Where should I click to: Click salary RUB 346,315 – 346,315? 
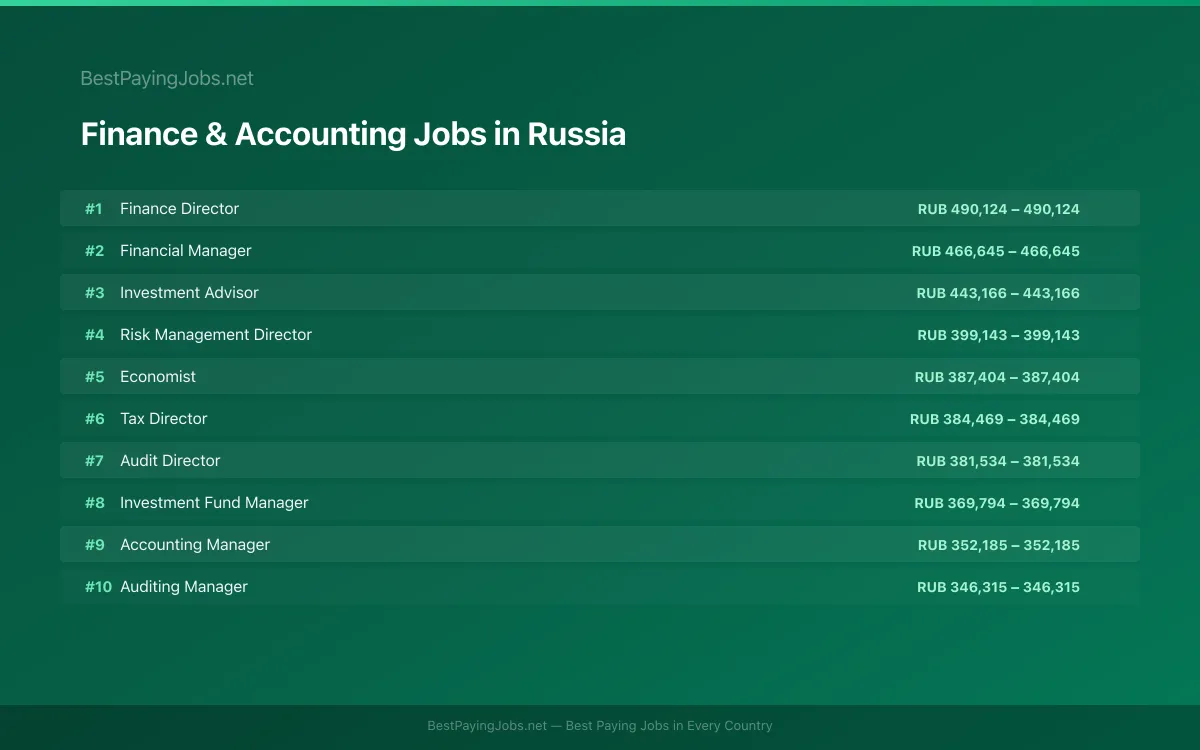click(x=998, y=587)
